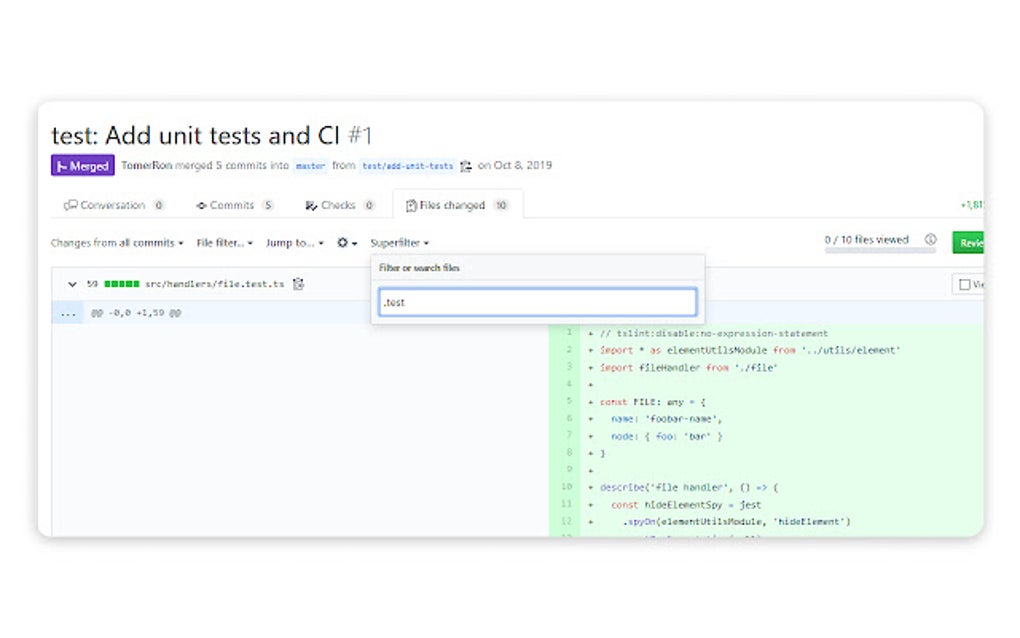
Task: Expand hidden lines with the '...' button
Action: [x=68, y=313]
